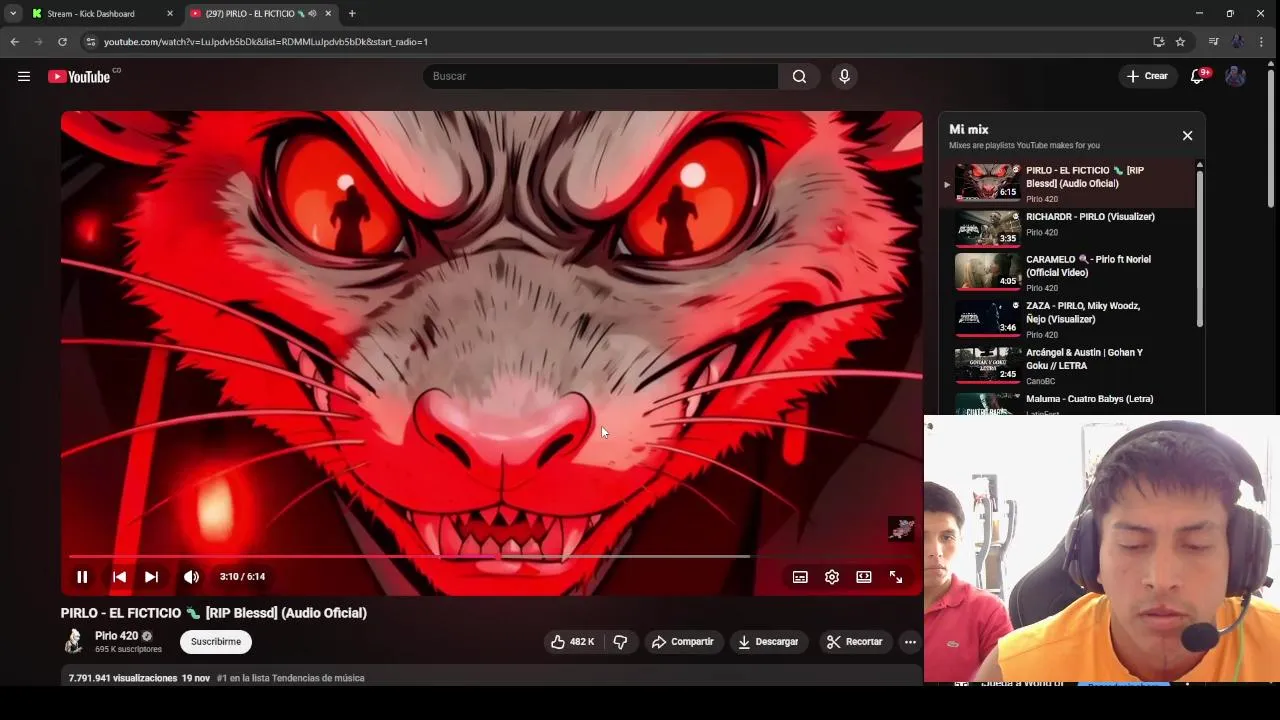Click the address bar URL
This screenshot has width=1280, height=720.
[266, 42]
